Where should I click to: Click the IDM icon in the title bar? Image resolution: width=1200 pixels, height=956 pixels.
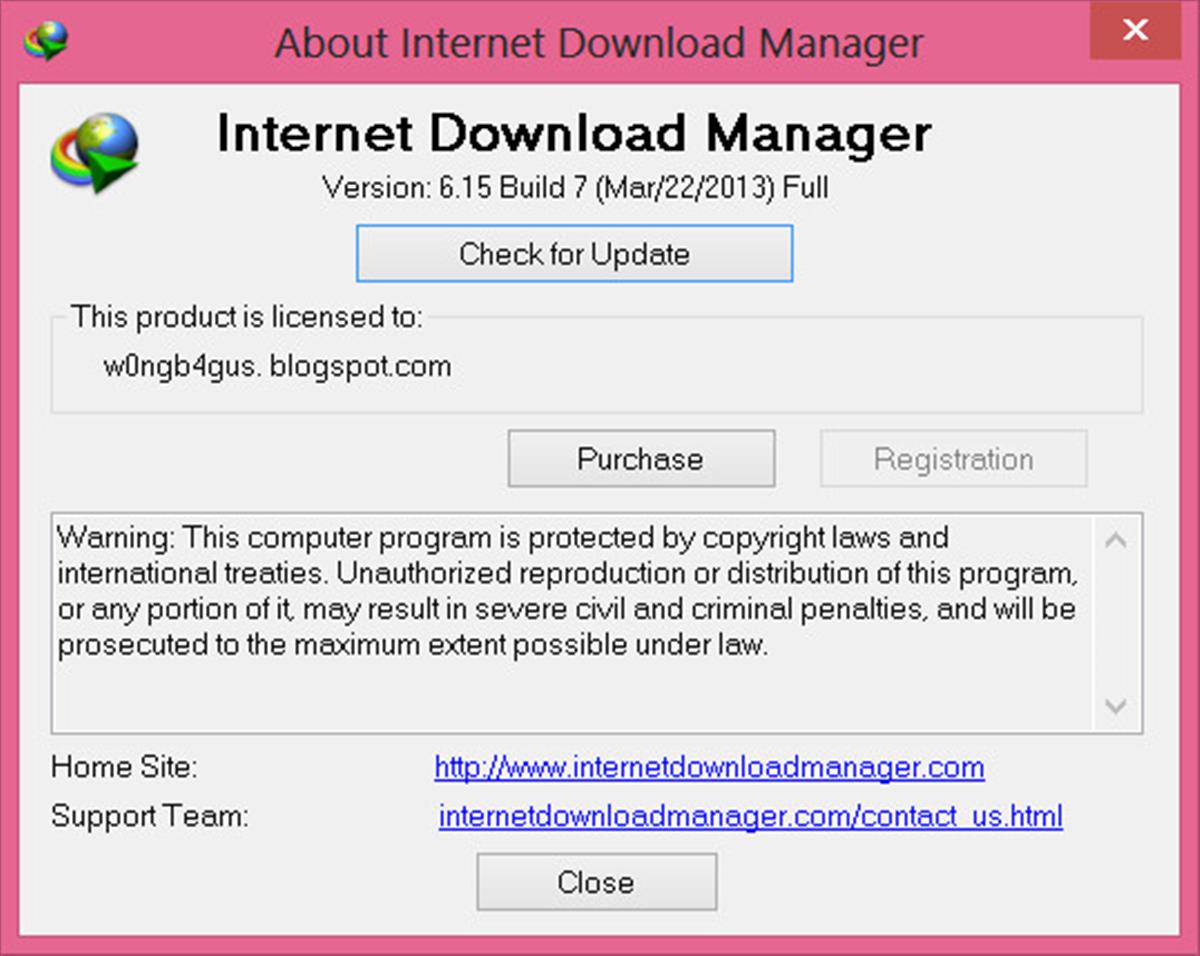pyautogui.click(x=46, y=41)
